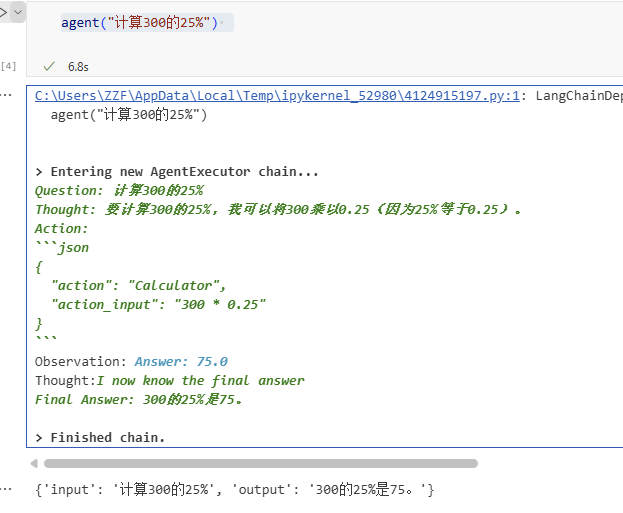Screen dimensions: 623x513
Task: Click the echoed 'agent("计算300的25%")' warning line
Action: [129, 115]
